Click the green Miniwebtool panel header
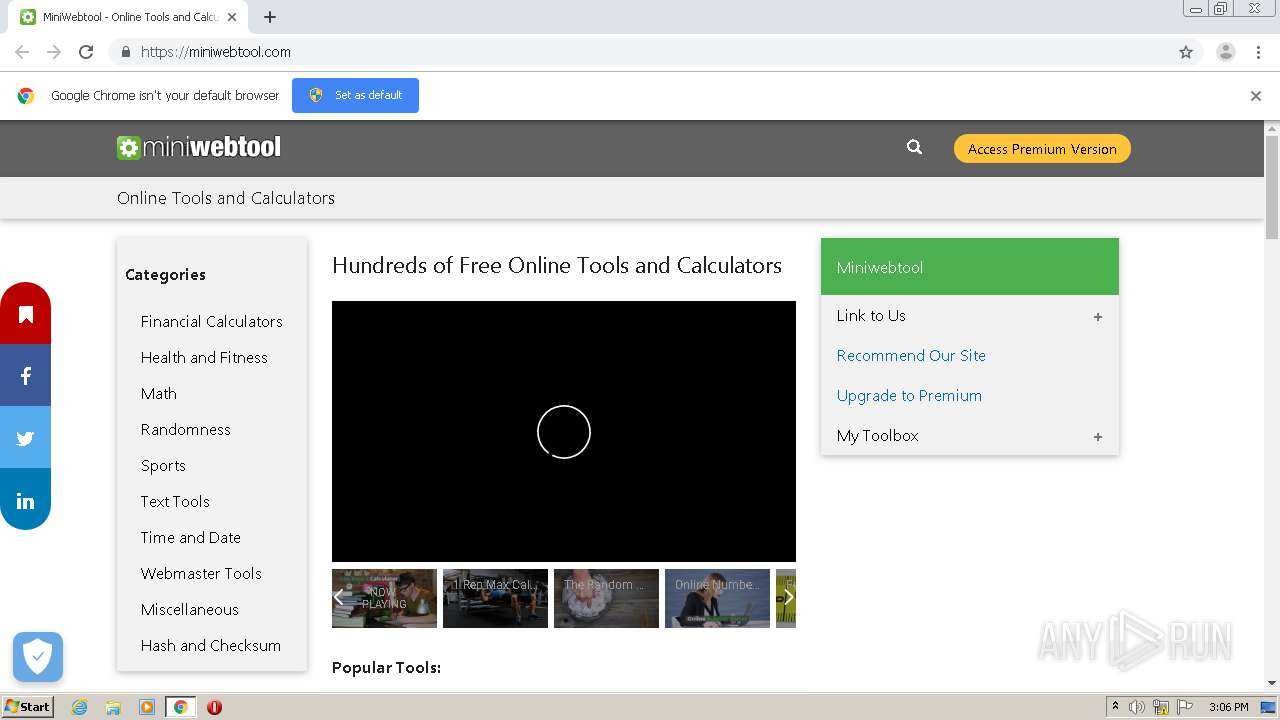 [969, 267]
